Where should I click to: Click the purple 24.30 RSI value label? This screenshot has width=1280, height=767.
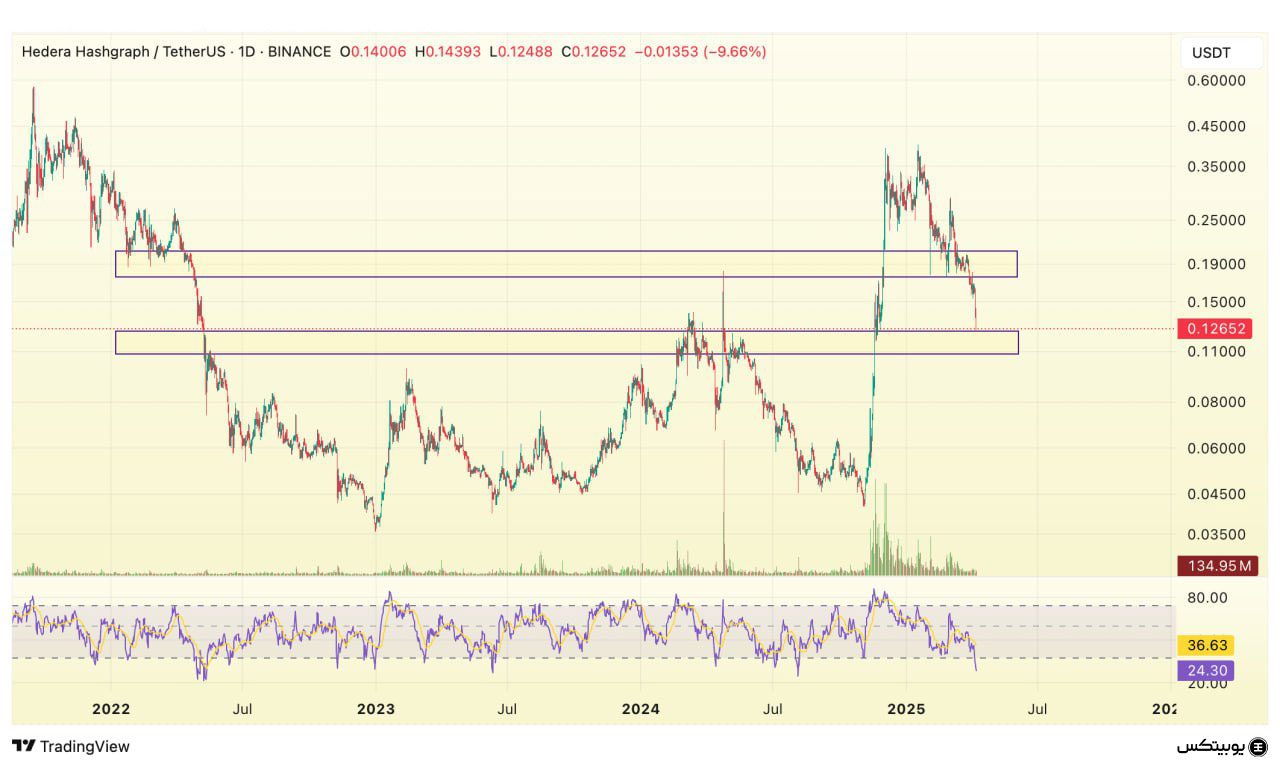(1206, 671)
